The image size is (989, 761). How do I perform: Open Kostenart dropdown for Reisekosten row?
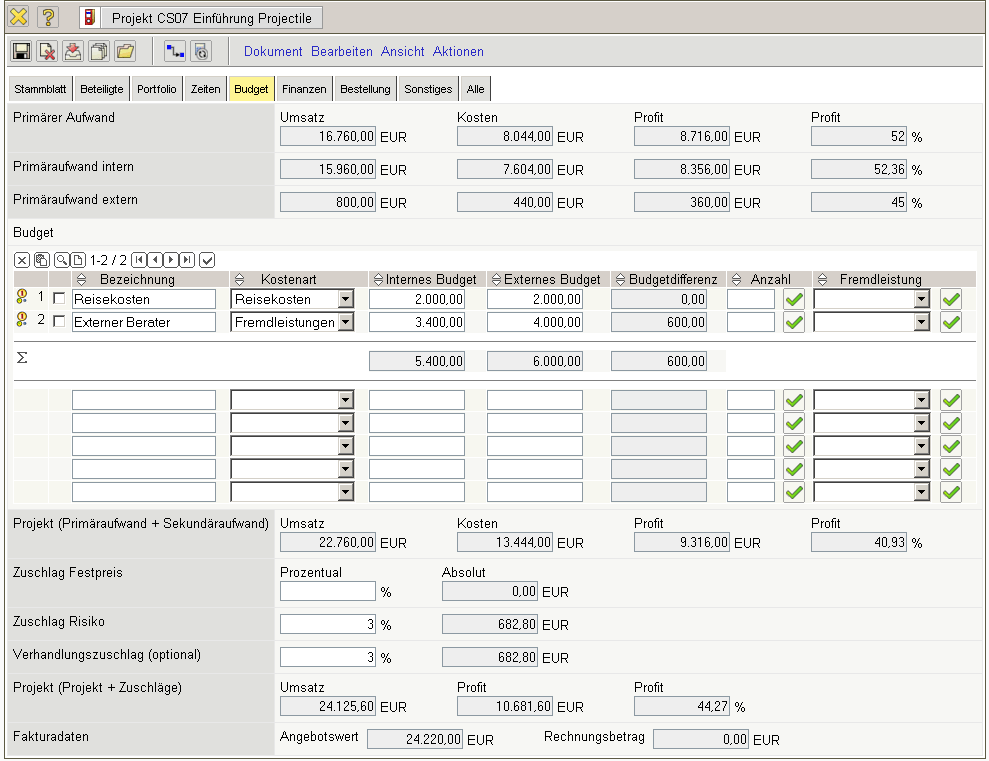click(345, 299)
